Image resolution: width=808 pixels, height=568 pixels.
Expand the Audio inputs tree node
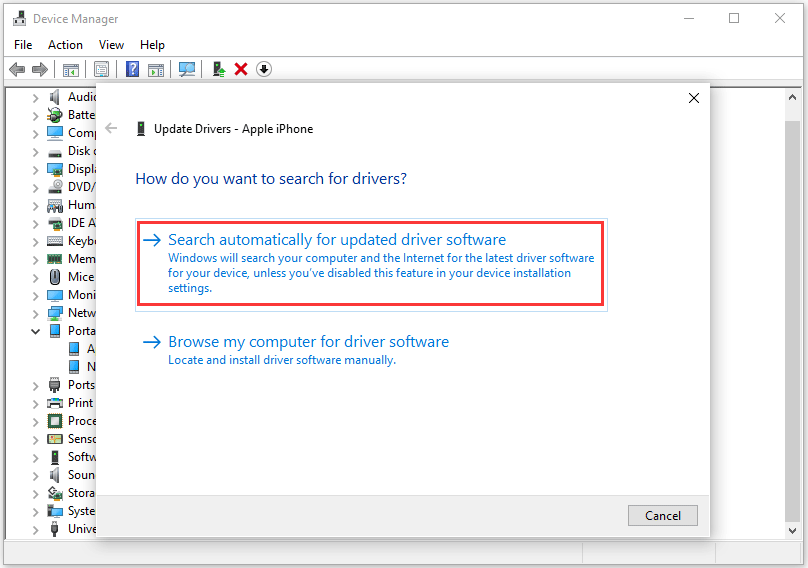click(x=36, y=97)
